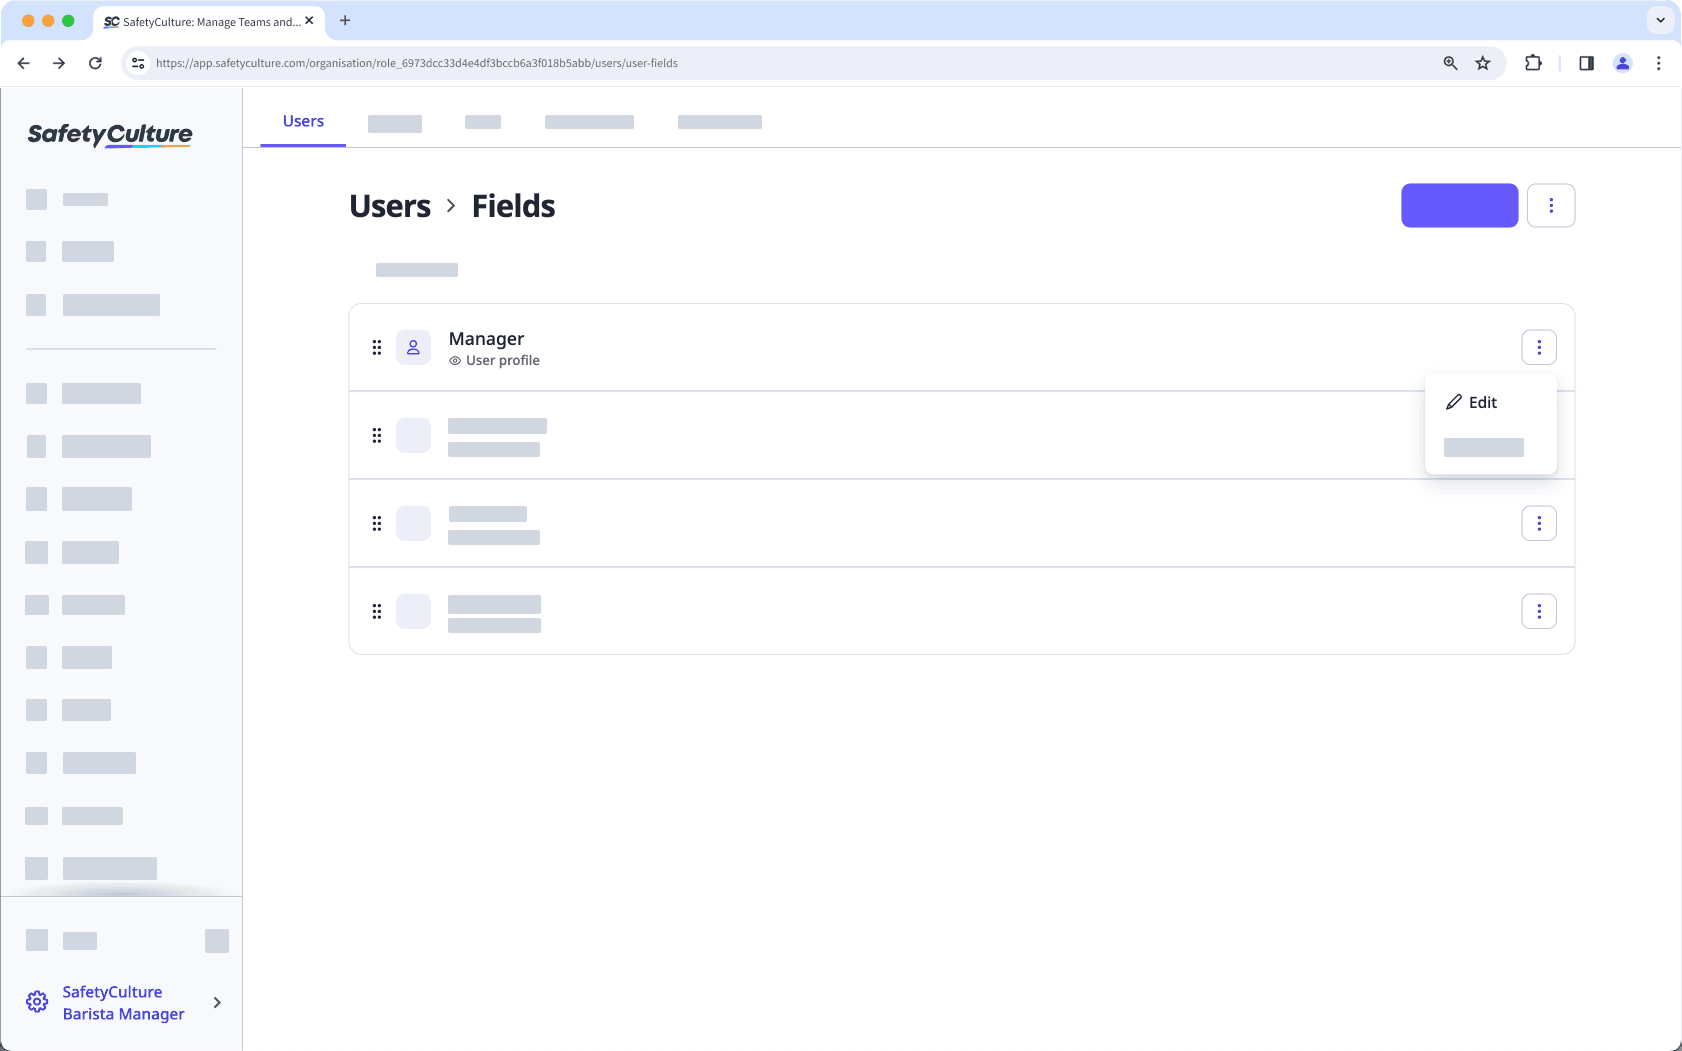
Task: Toggle the browser side panel
Action: click(1585, 62)
